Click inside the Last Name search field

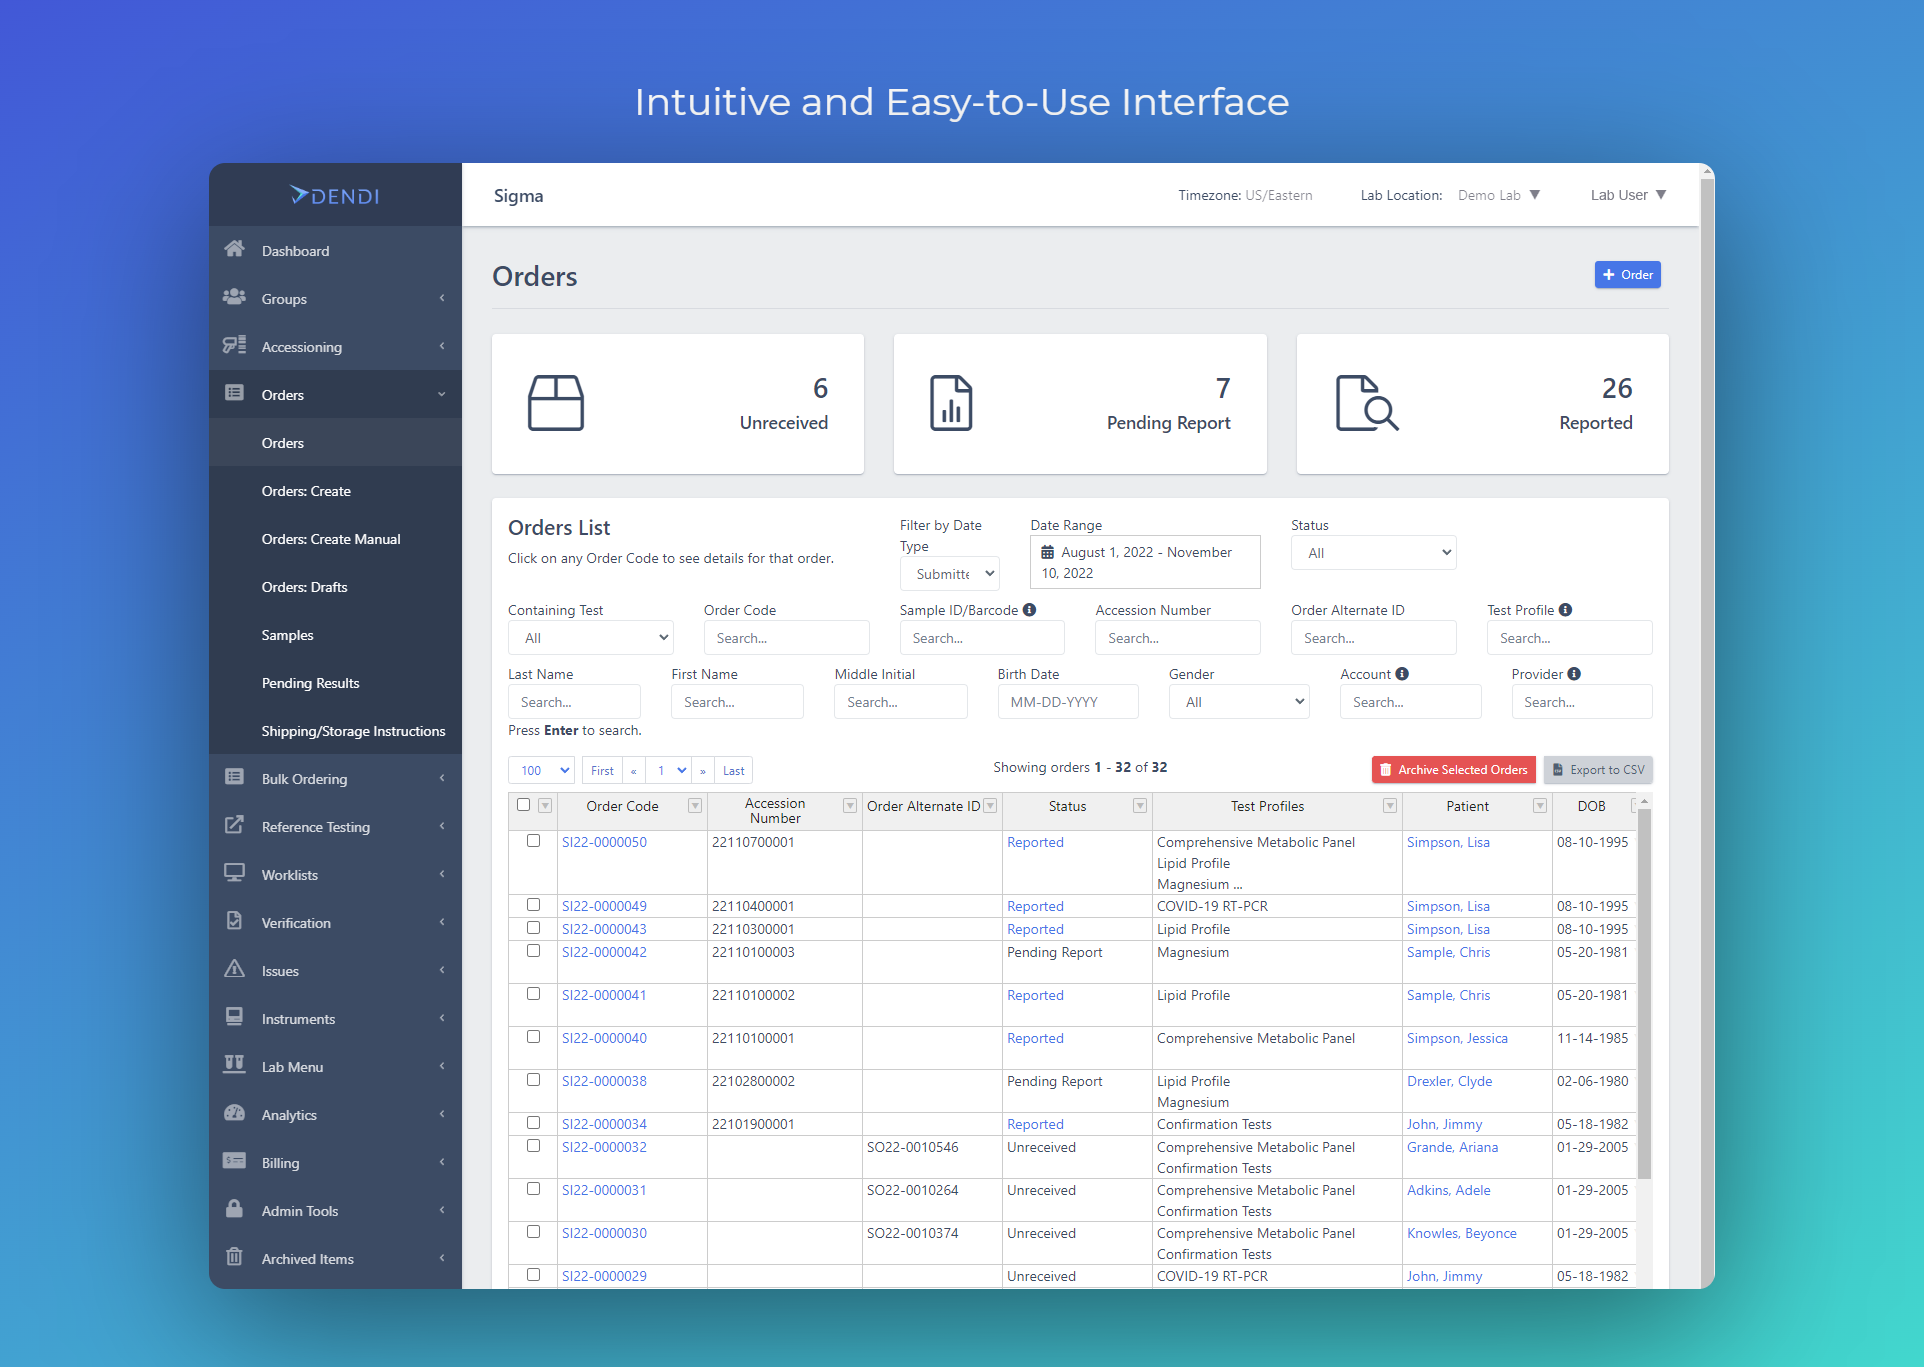(573, 701)
